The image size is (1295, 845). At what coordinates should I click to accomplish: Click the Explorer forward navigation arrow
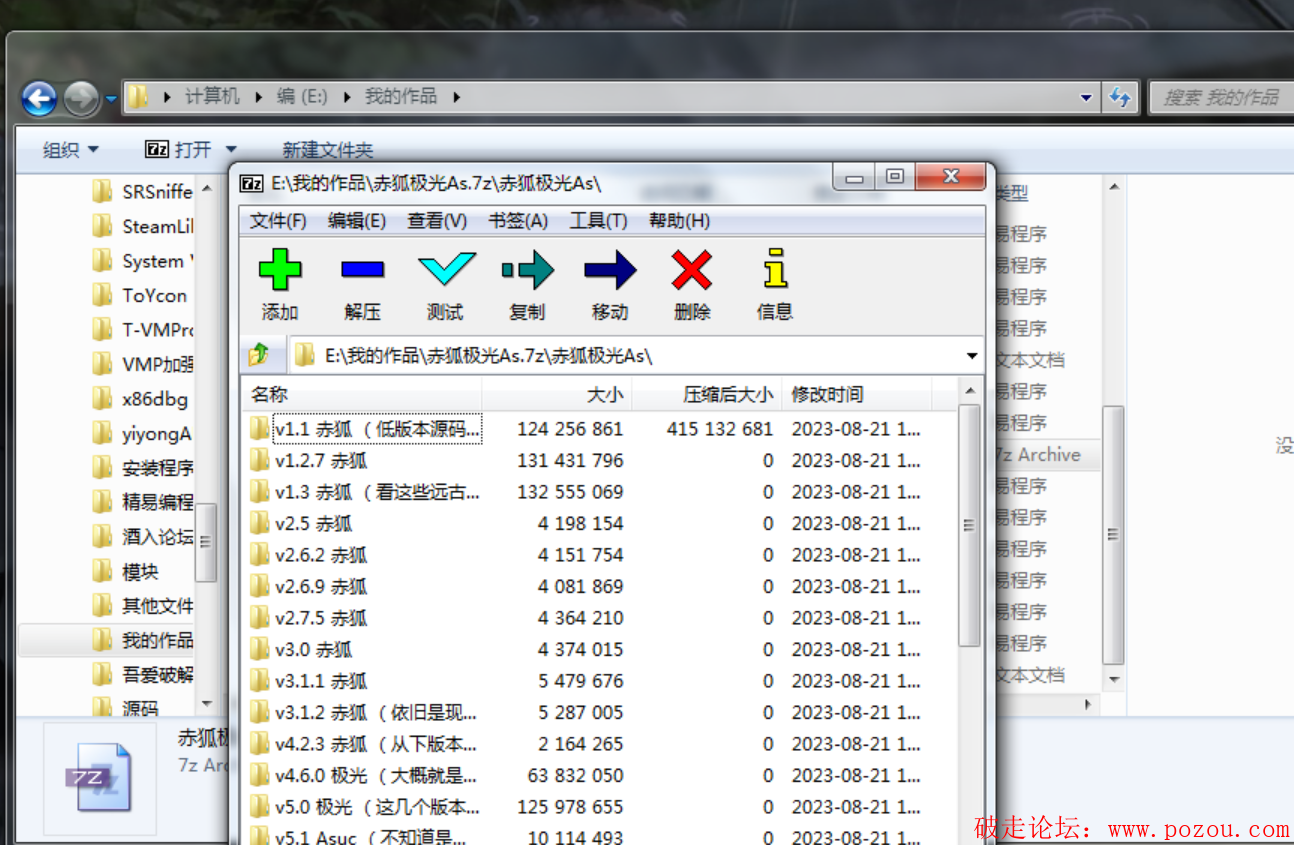click(x=81, y=98)
